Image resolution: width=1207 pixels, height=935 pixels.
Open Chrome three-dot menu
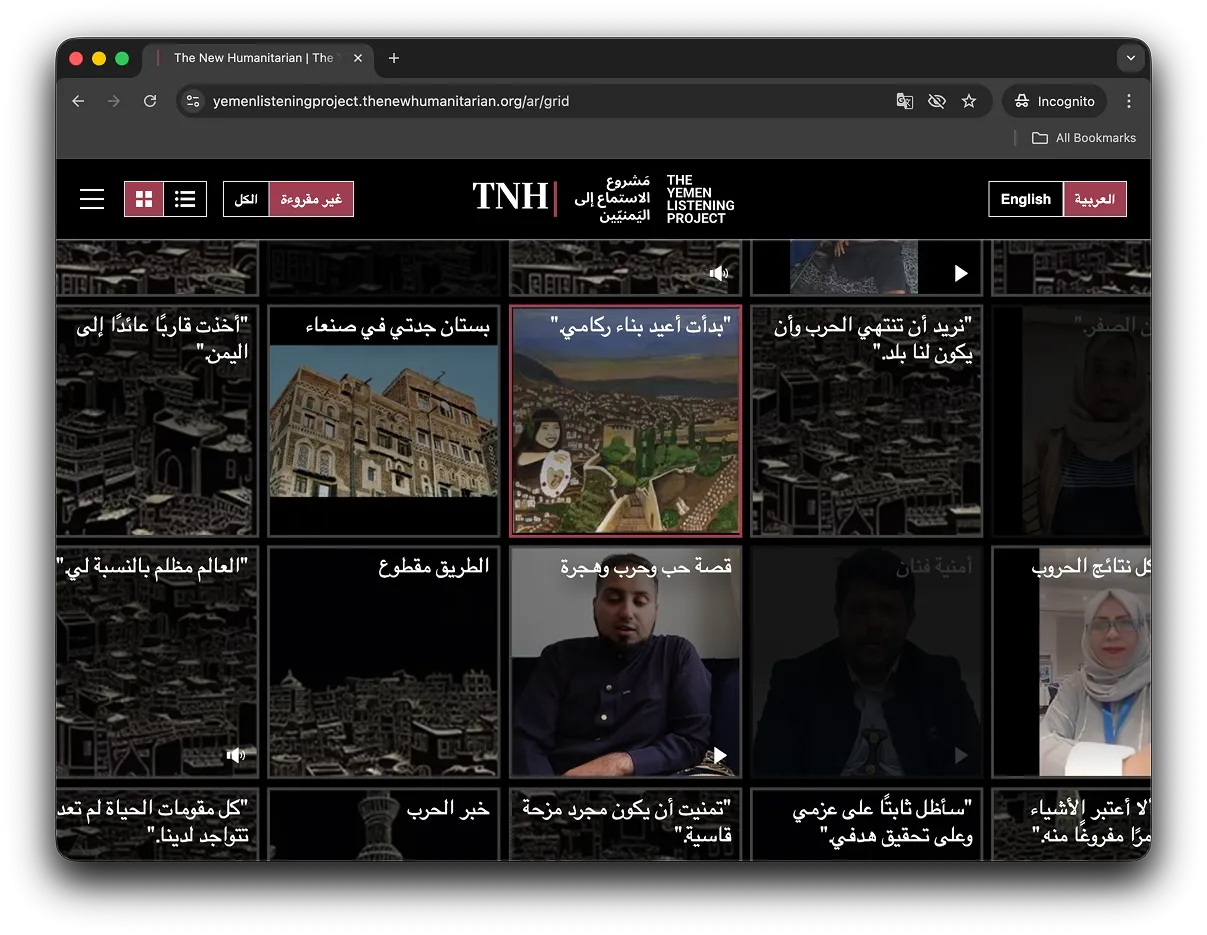pos(1128,101)
